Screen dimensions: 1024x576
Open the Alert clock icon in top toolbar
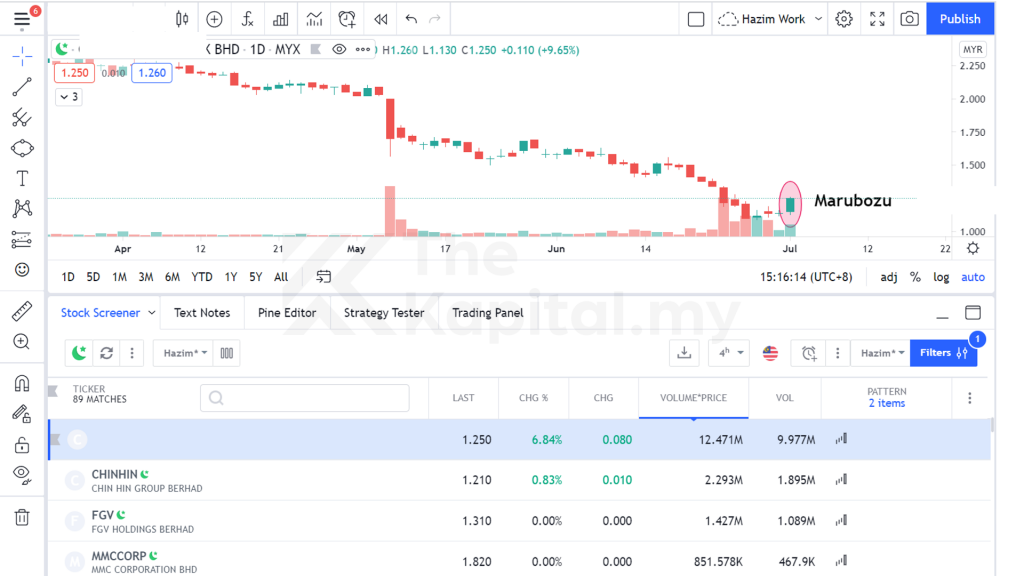pyautogui.click(x=347, y=19)
